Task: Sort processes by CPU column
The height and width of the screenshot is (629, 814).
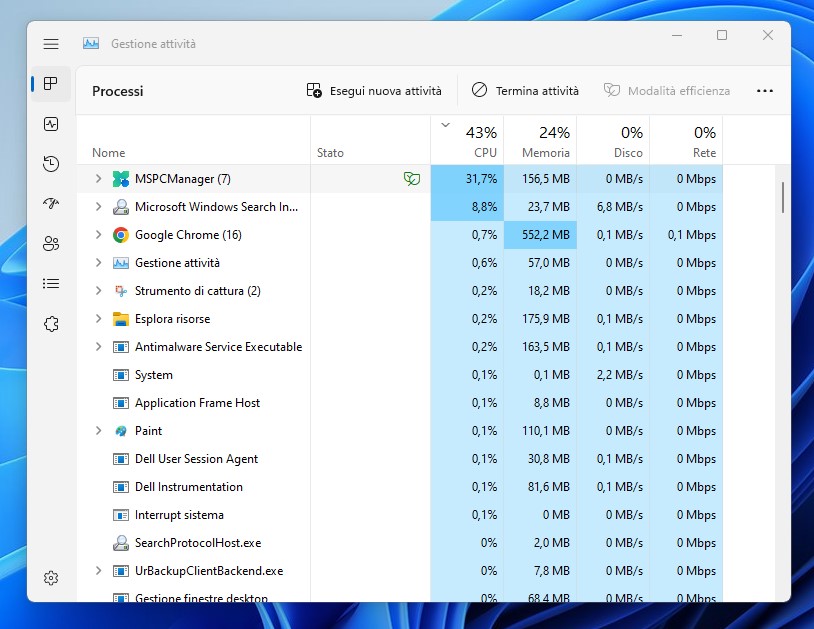Action: pyautogui.click(x=467, y=140)
